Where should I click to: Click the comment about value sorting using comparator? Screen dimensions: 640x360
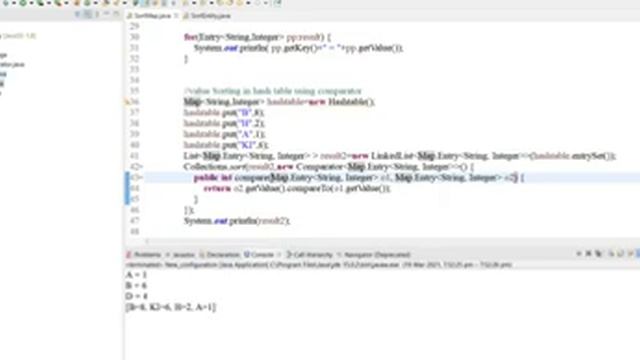tap(273, 91)
